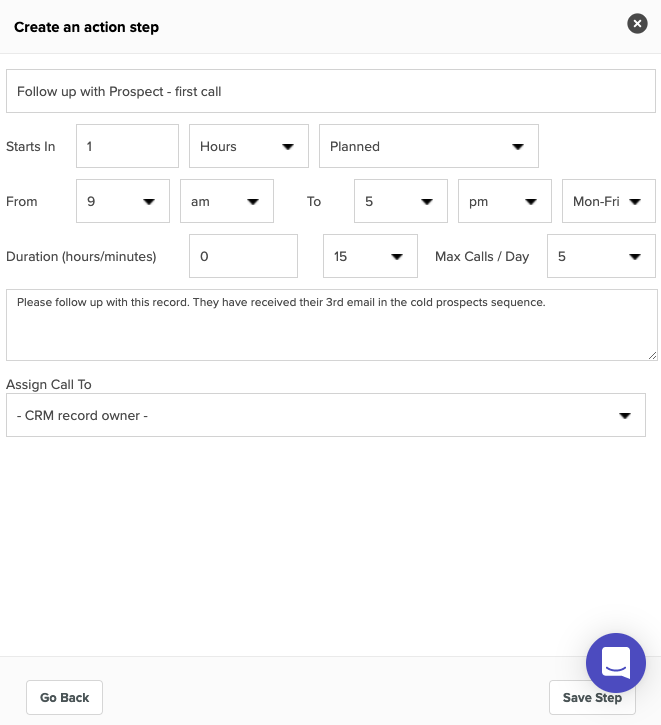The image size is (661, 725).
Task: Click the arrow on CRM record owner selector
Action: (625, 416)
